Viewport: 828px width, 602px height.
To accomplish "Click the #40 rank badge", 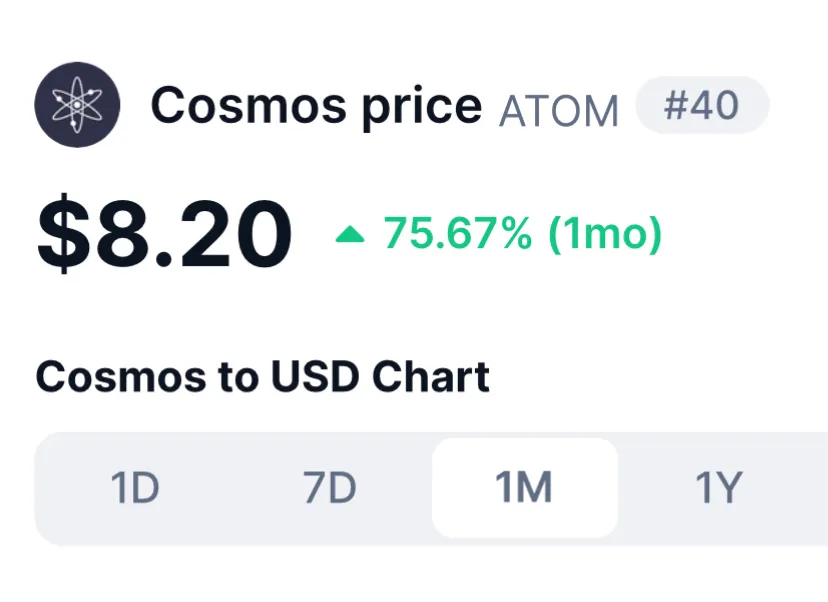I will pyautogui.click(x=702, y=105).
